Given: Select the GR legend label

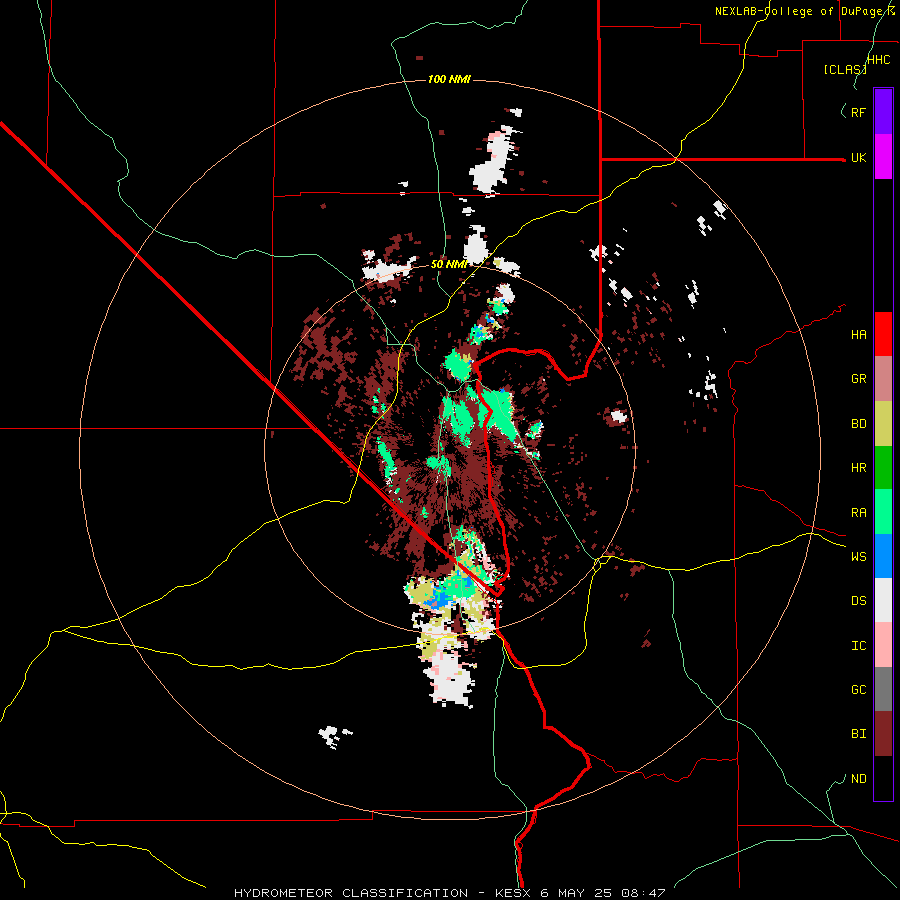Looking at the screenshot, I should pyautogui.click(x=858, y=379).
